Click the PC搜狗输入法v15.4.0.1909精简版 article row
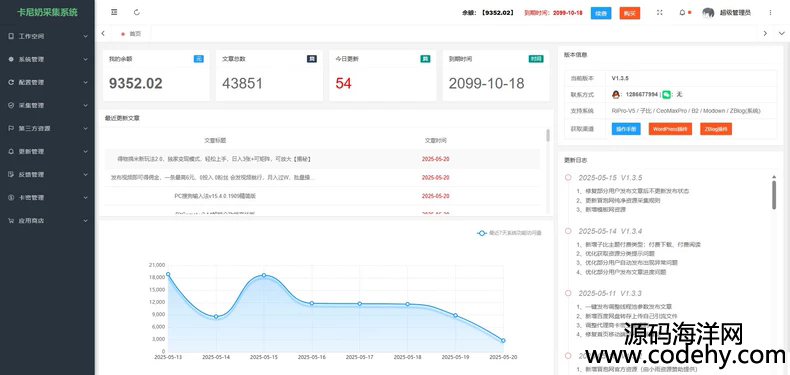The image size is (790, 375). pos(322,196)
